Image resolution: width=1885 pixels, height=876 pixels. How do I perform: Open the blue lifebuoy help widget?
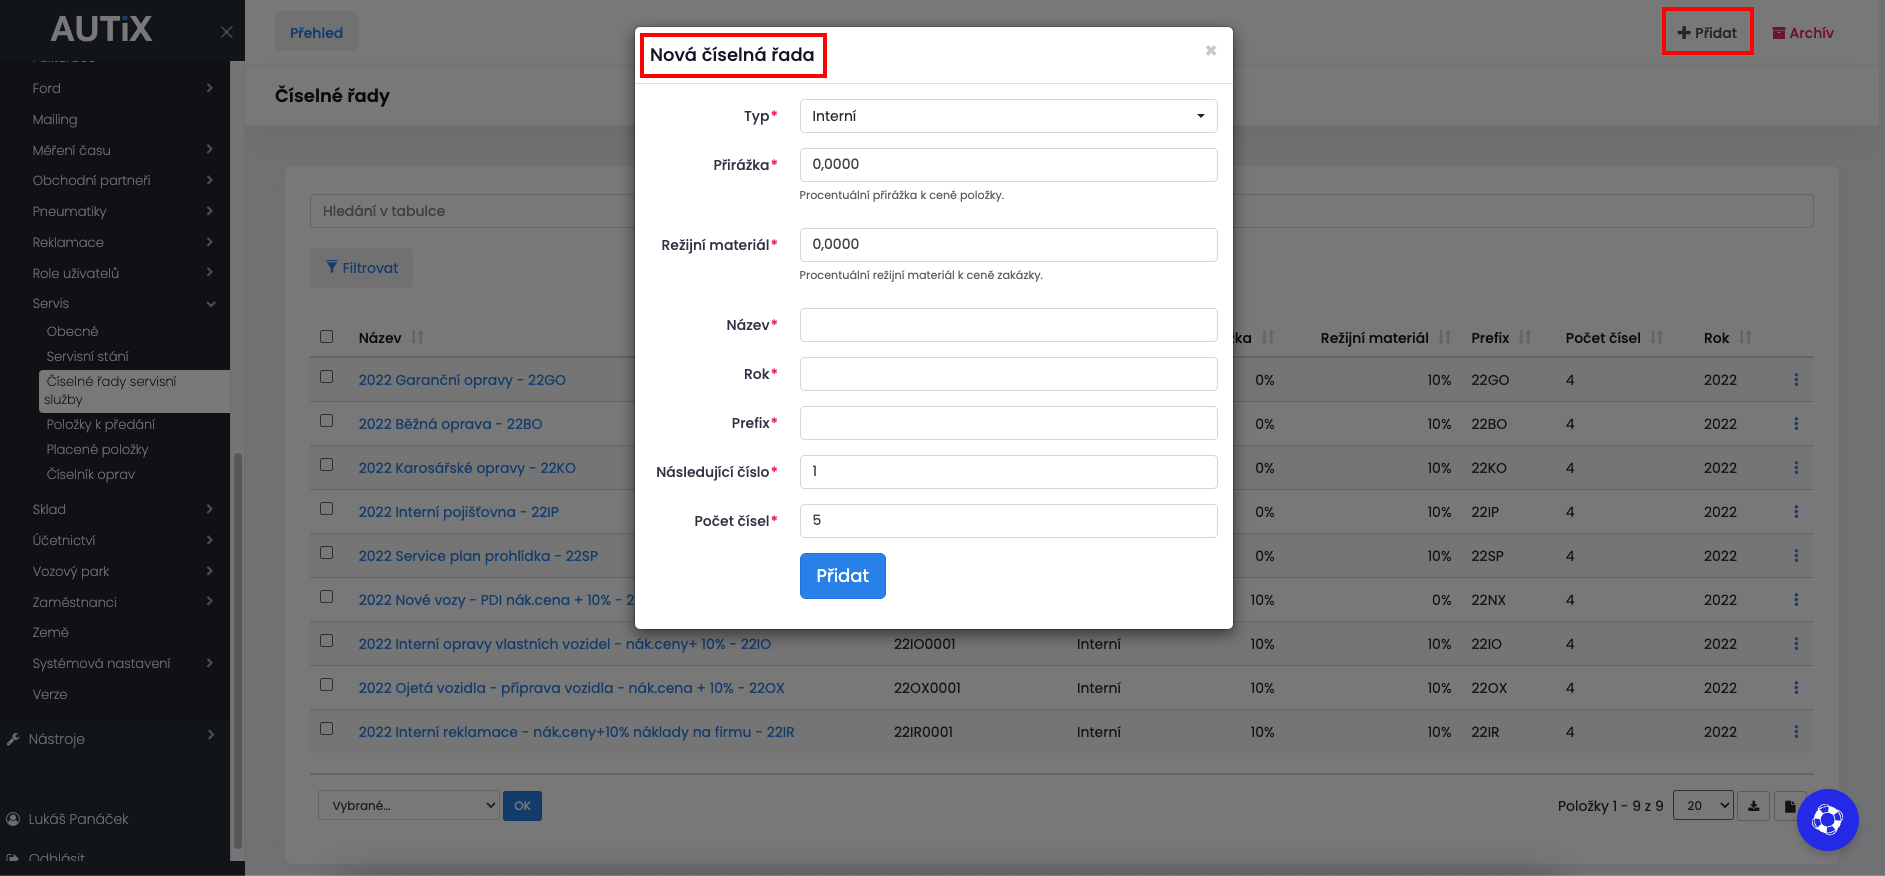[1827, 820]
